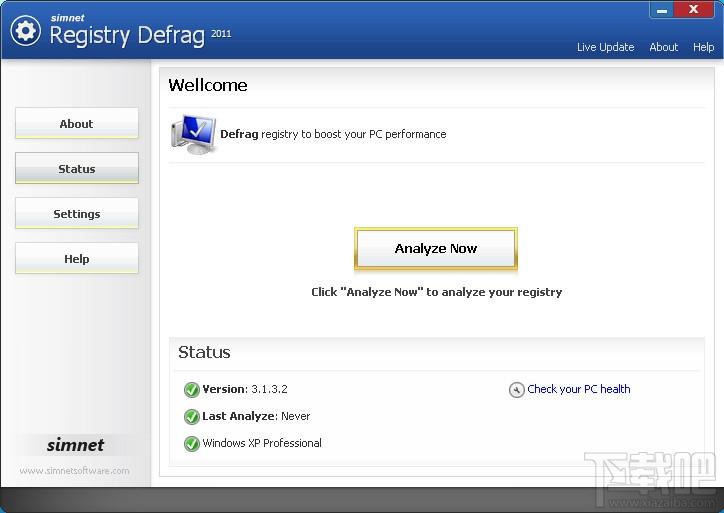Open the Settings sidebar button

(x=77, y=213)
